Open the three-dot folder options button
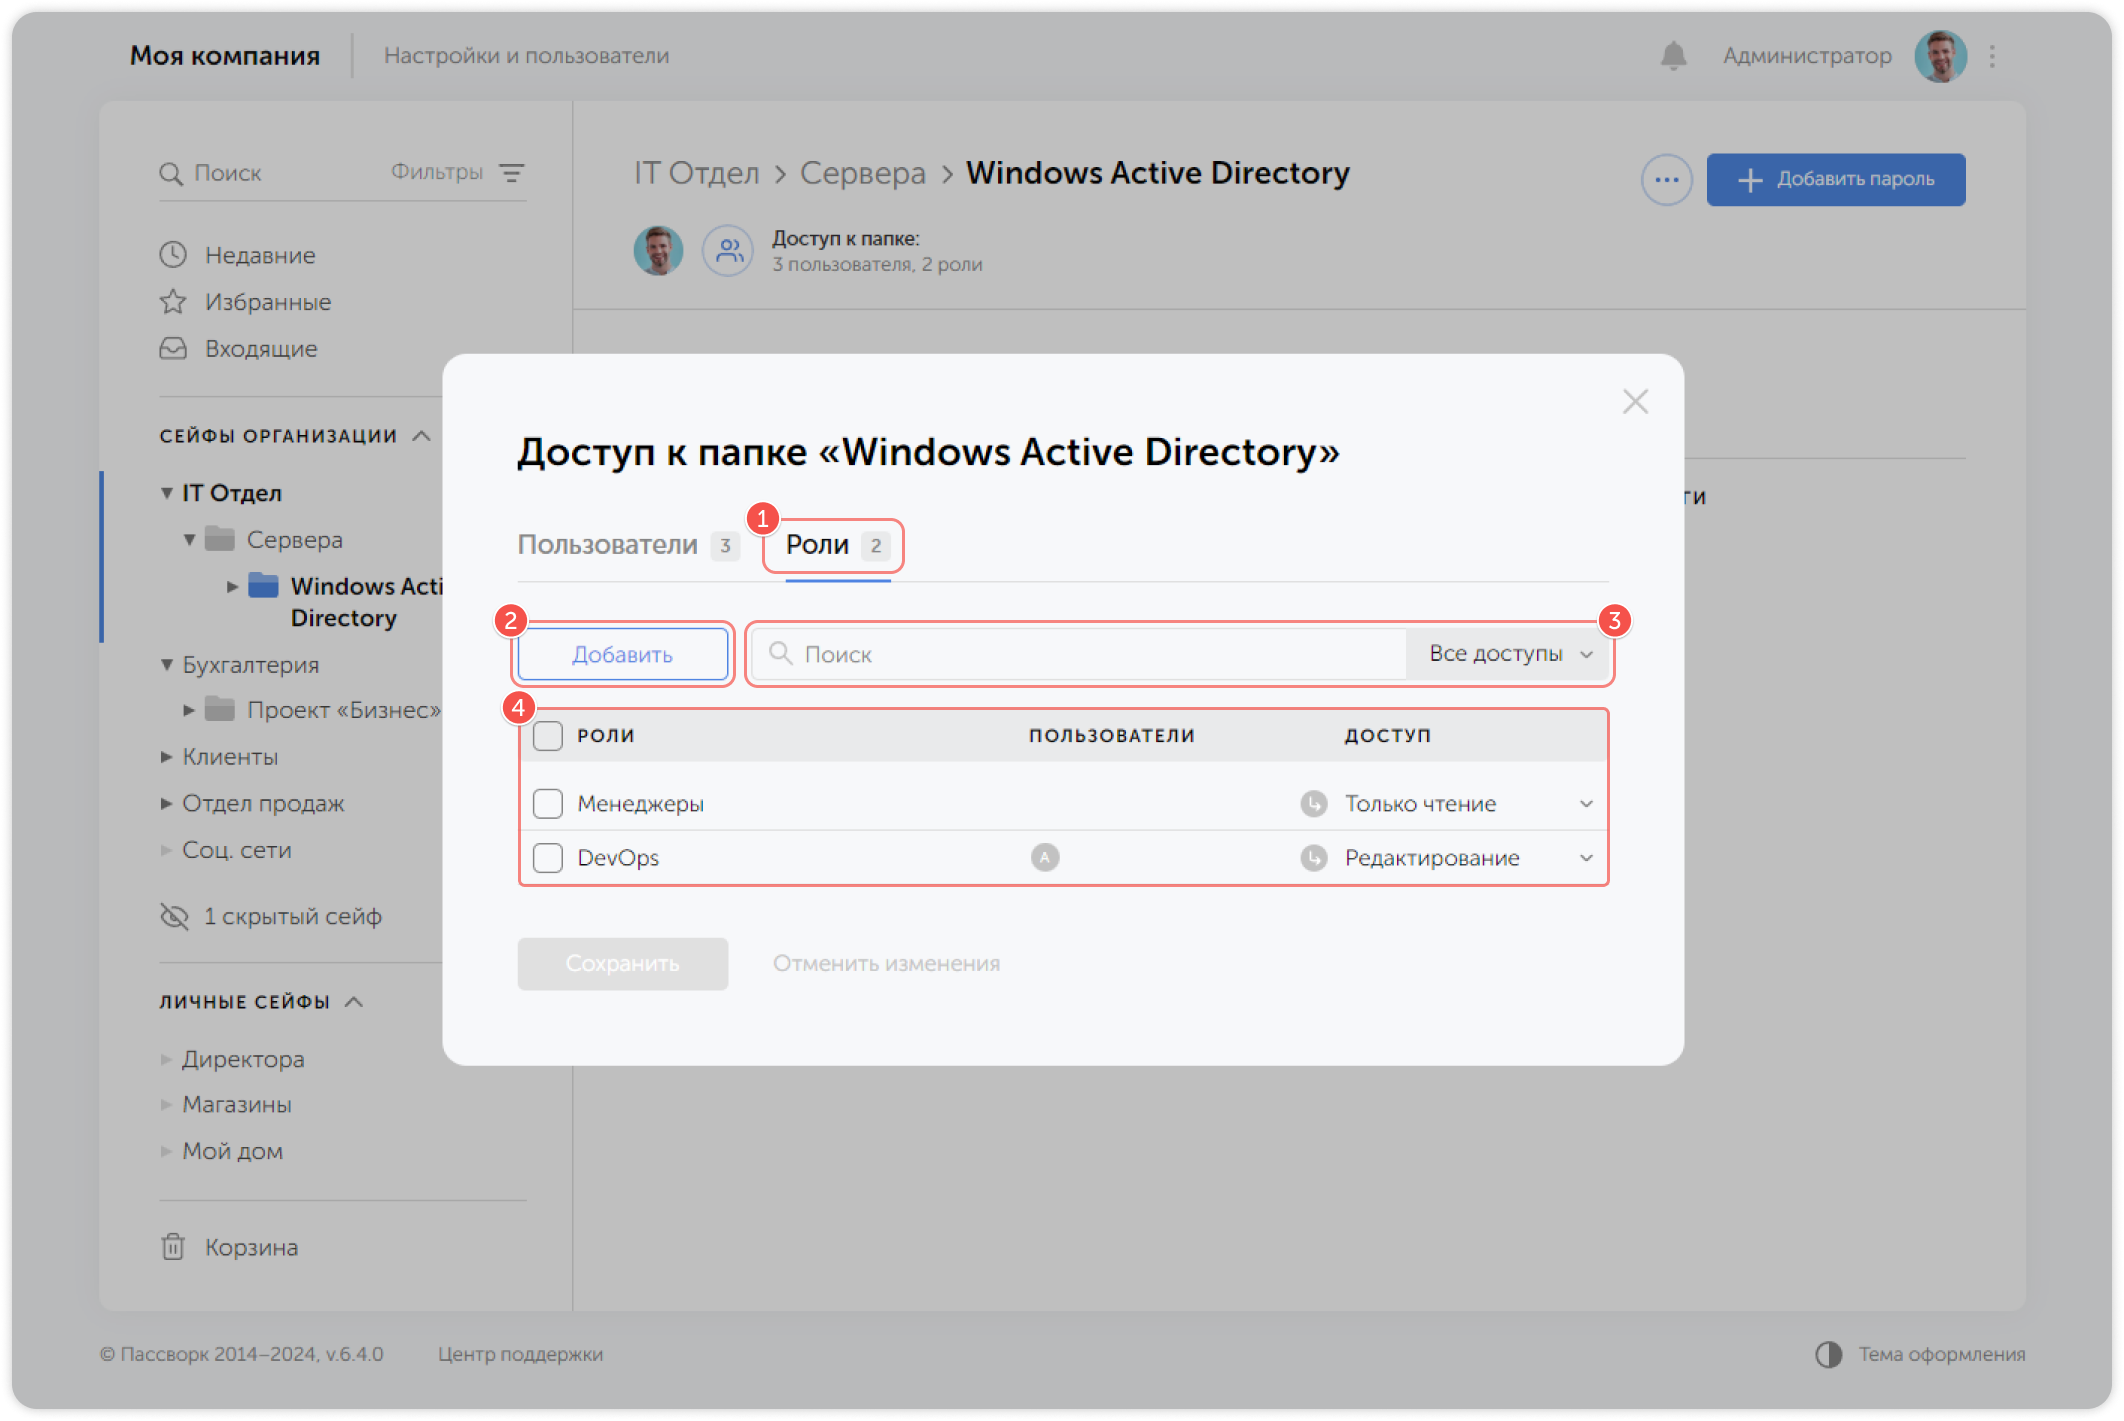The width and height of the screenshot is (2124, 1421). click(x=1666, y=180)
